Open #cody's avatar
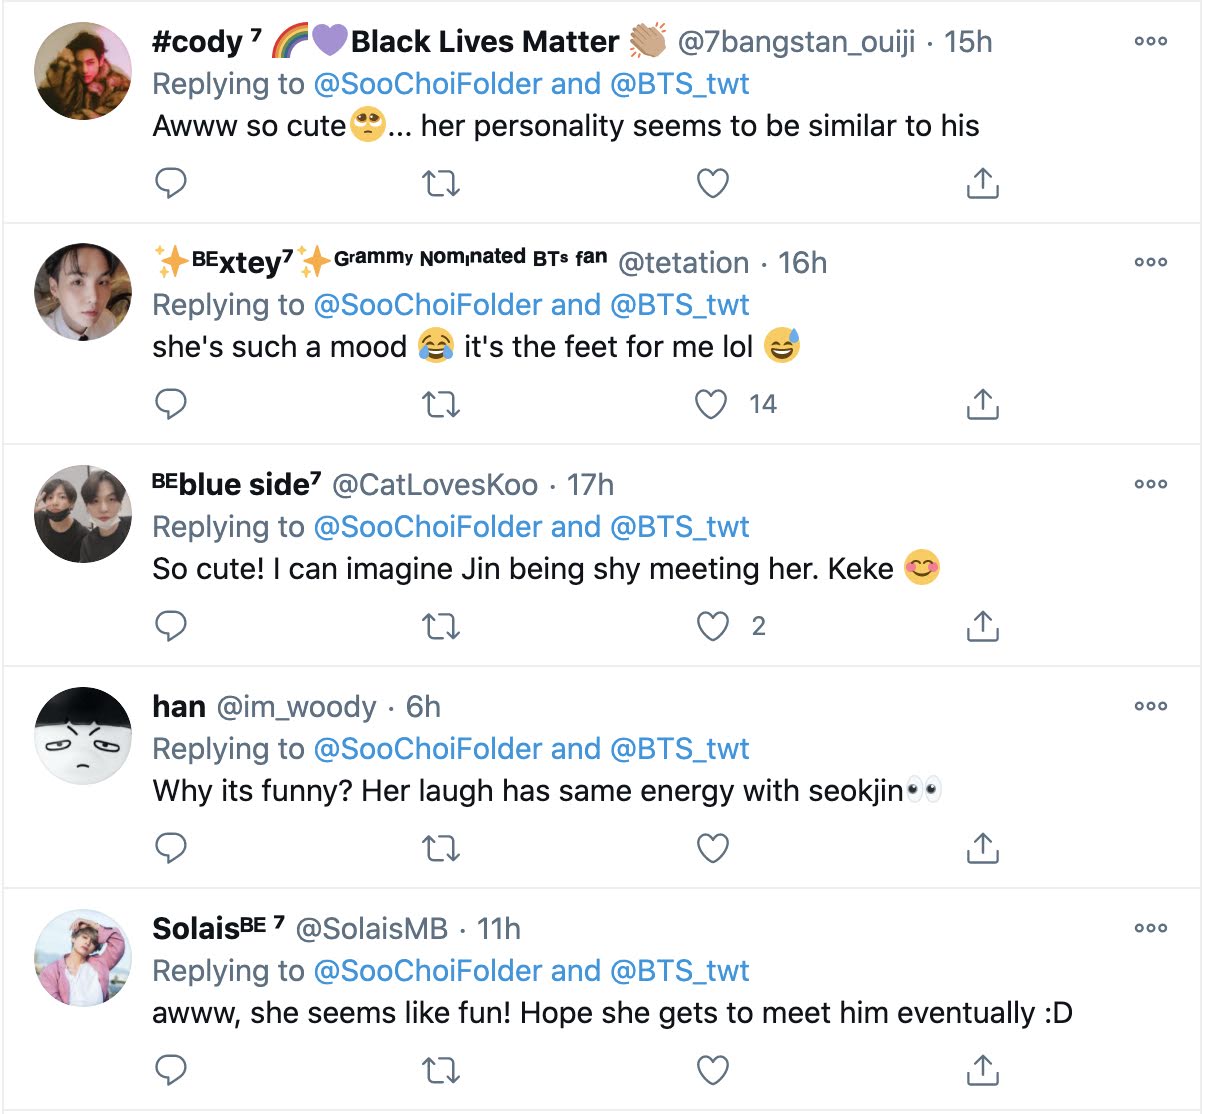The height and width of the screenshot is (1114, 1206). pyautogui.click(x=83, y=71)
